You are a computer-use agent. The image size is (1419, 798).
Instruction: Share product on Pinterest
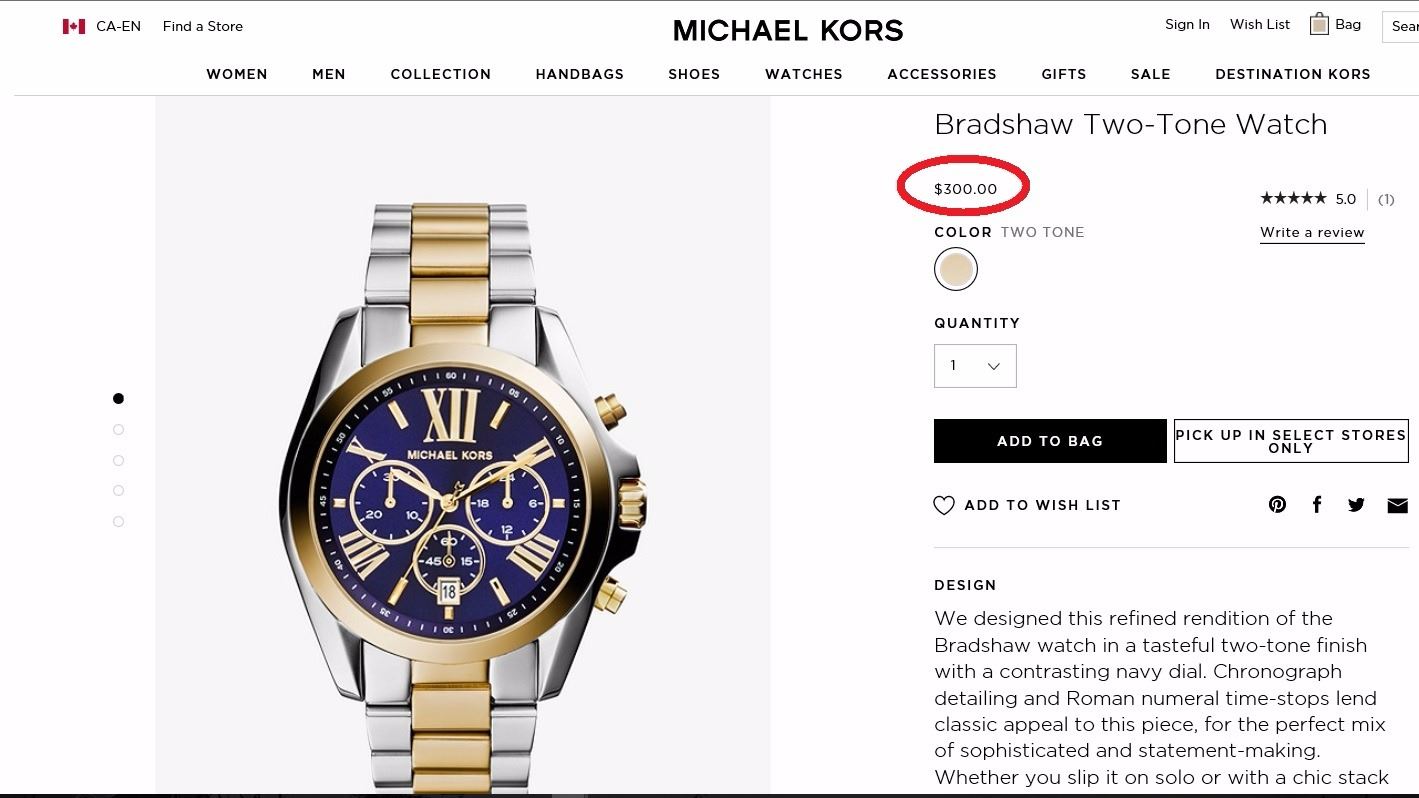1277,505
